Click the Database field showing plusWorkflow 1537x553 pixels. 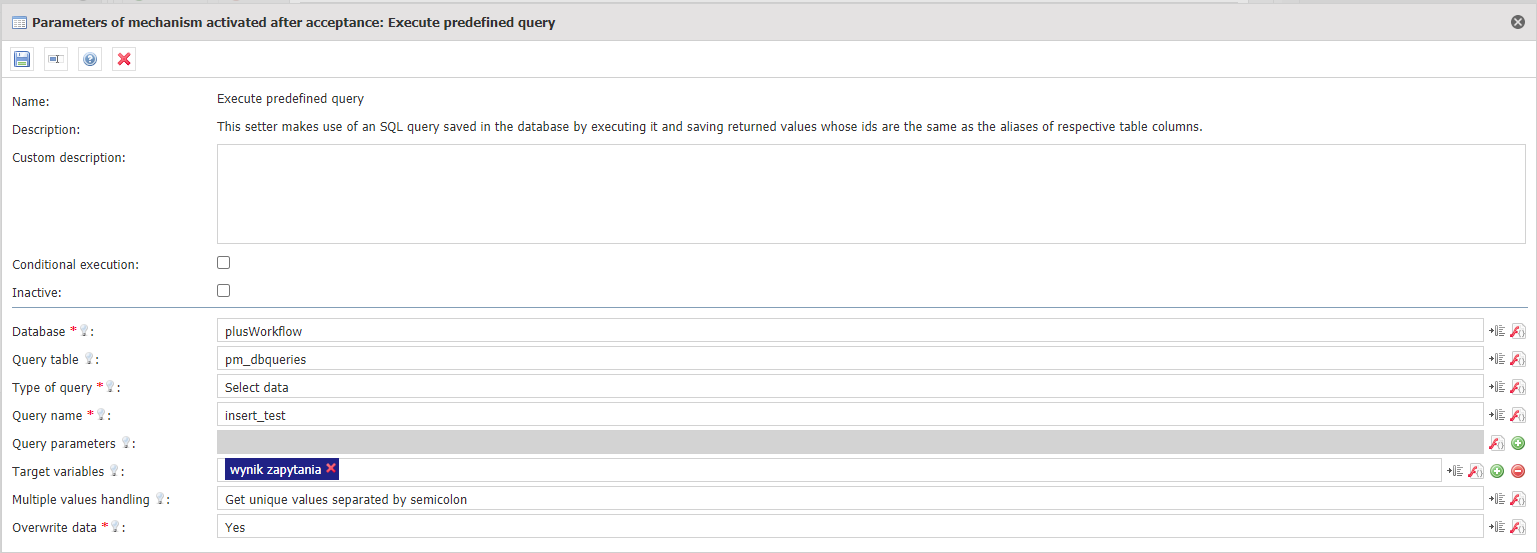[850, 331]
